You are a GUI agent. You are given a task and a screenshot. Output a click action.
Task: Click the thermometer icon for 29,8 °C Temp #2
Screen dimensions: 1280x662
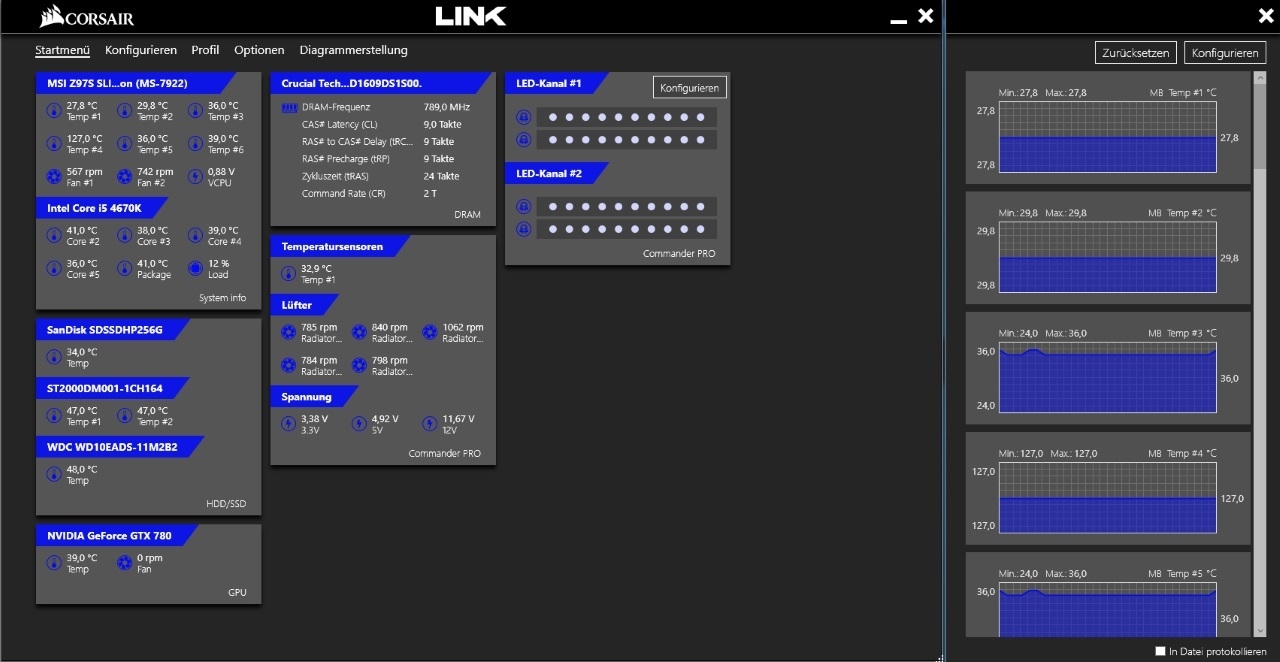[x=124, y=111]
